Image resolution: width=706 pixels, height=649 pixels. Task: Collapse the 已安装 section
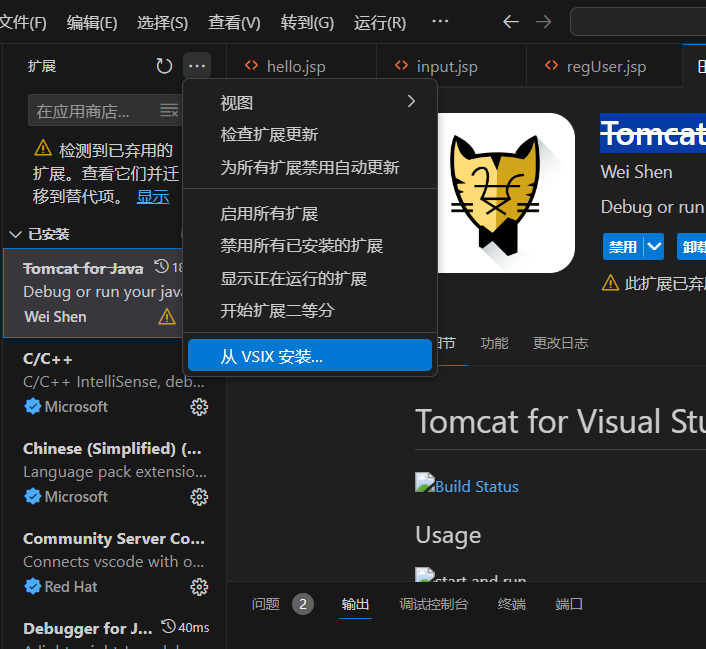click(x=15, y=234)
